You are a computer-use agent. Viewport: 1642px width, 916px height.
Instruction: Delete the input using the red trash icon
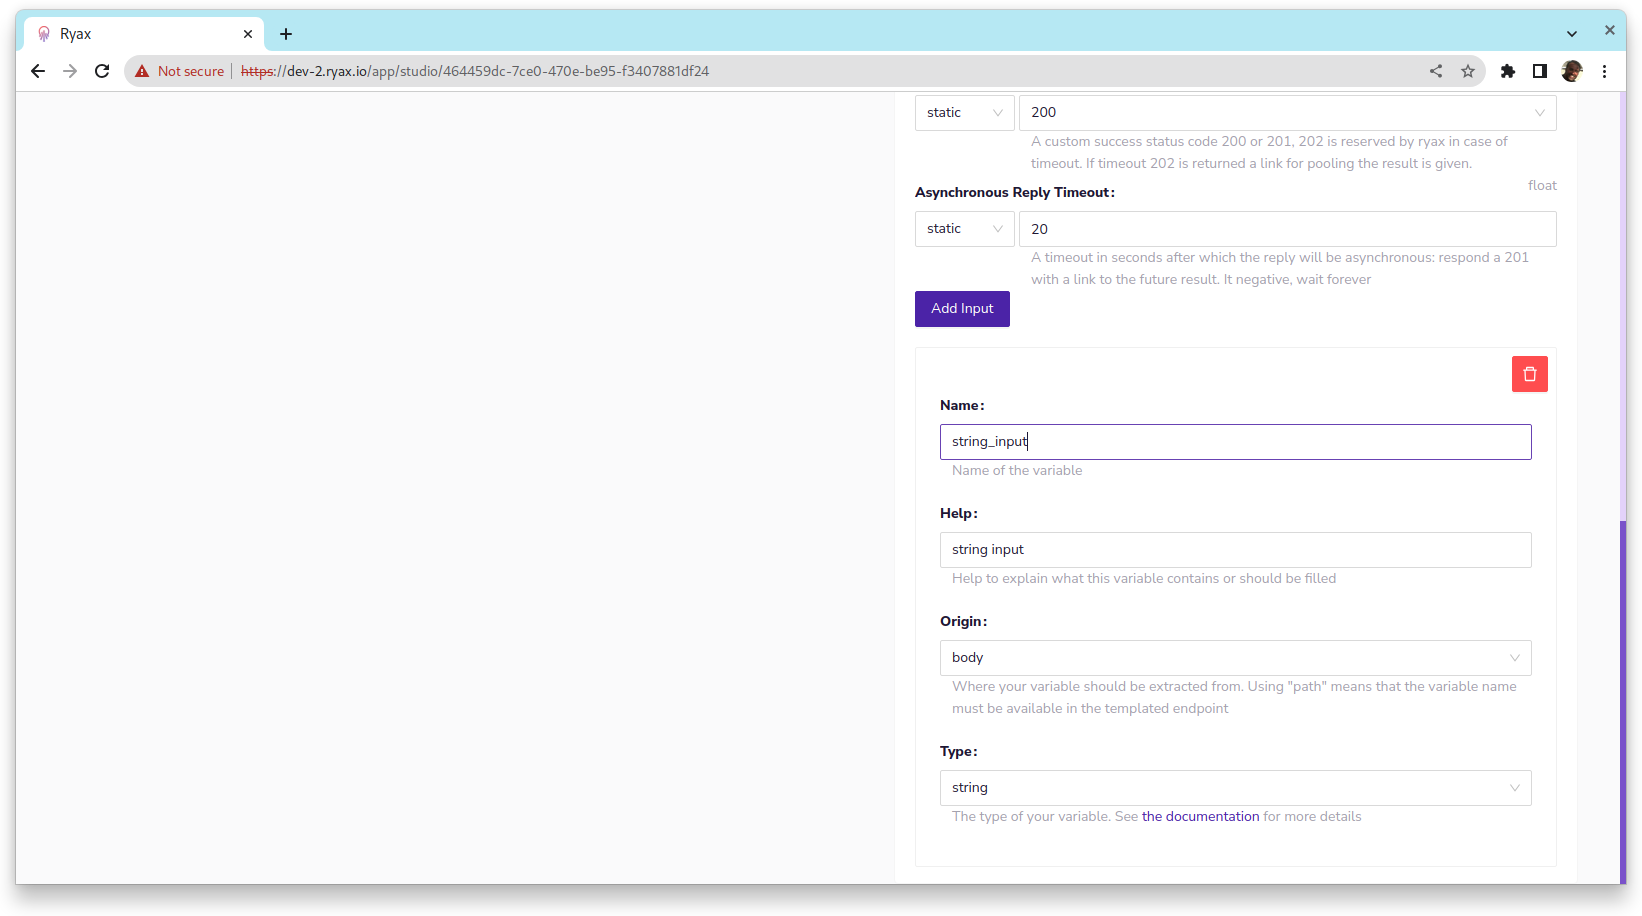tap(1529, 373)
